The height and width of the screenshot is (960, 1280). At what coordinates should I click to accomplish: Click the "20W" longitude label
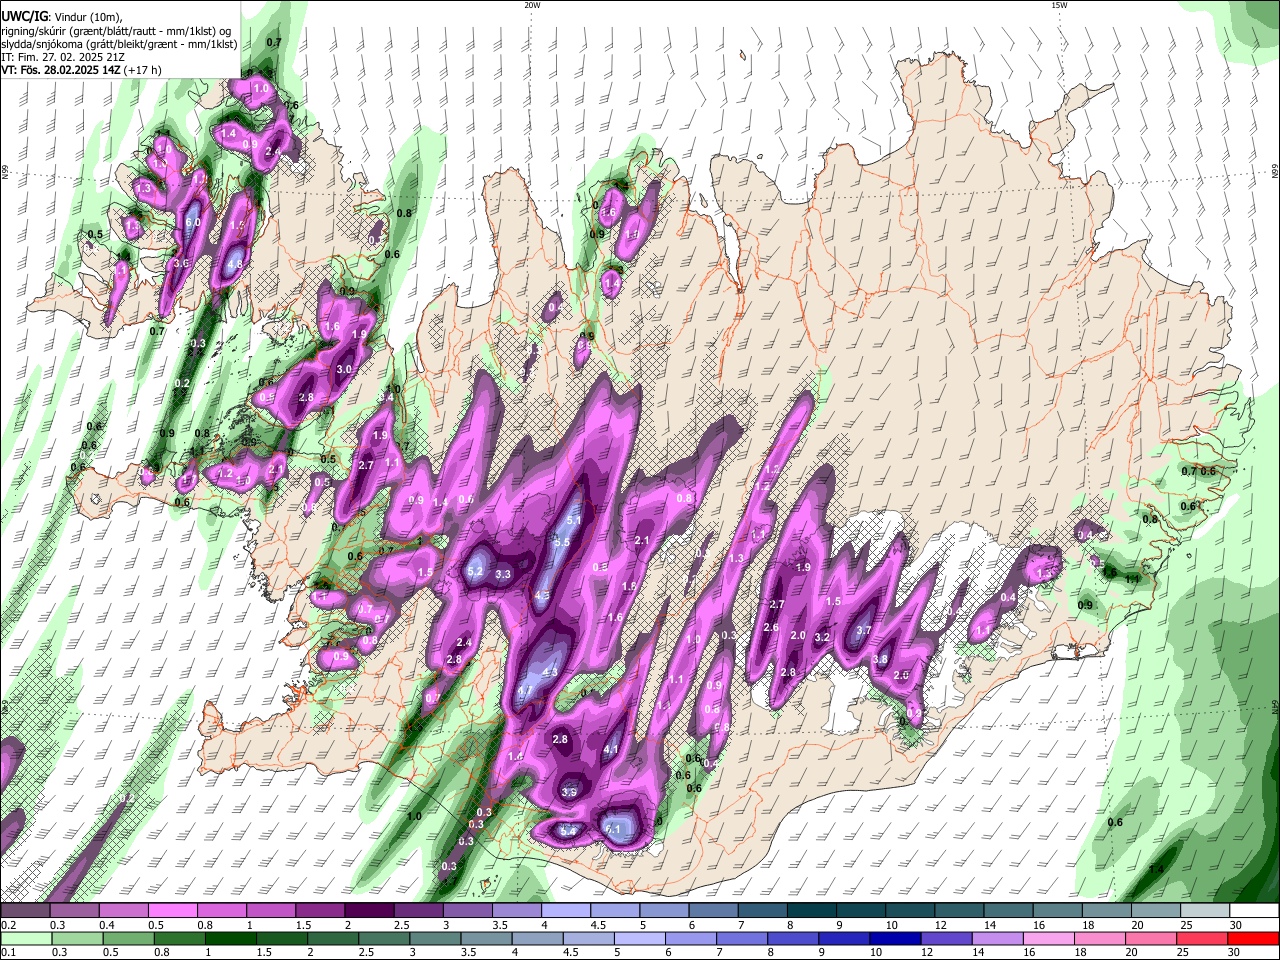(x=532, y=5)
